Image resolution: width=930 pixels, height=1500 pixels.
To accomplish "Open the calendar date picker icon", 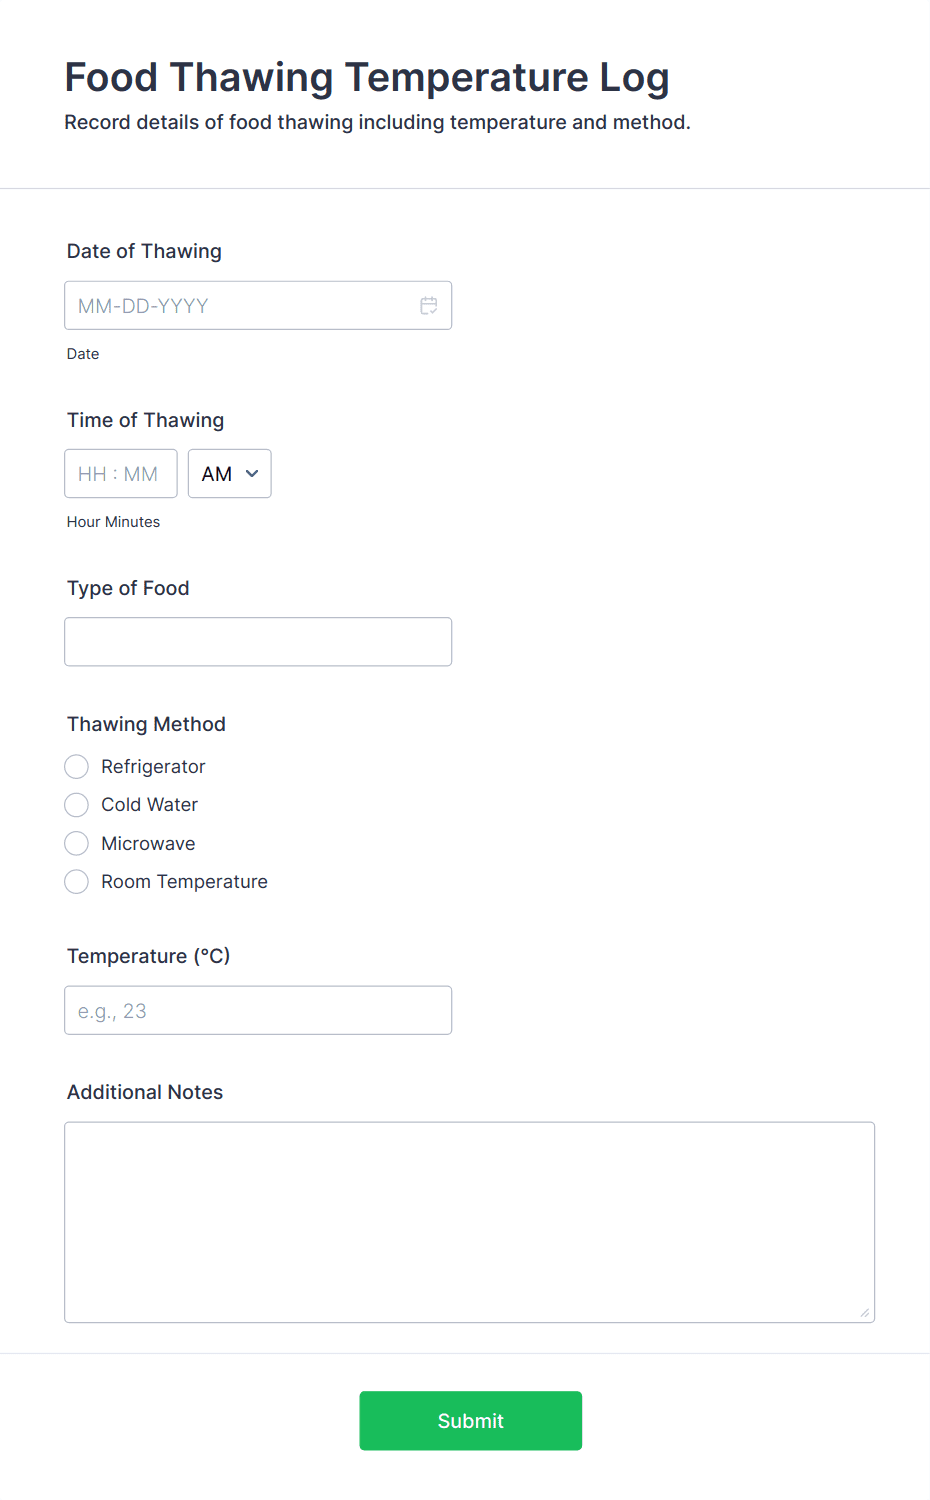I will (x=428, y=305).
